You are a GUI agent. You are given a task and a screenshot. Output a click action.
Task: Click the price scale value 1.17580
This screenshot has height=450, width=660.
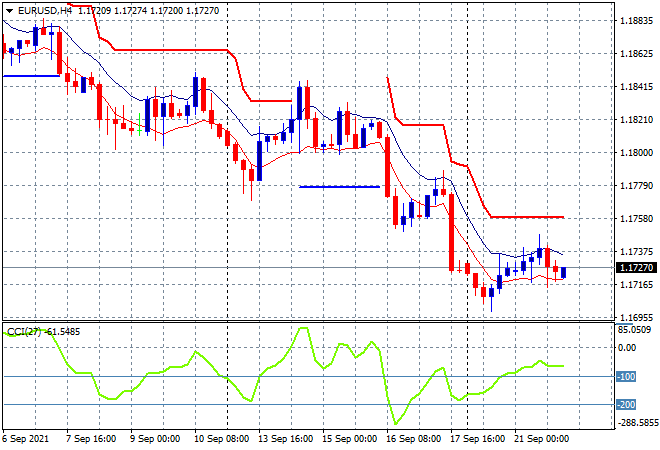pyautogui.click(x=637, y=218)
